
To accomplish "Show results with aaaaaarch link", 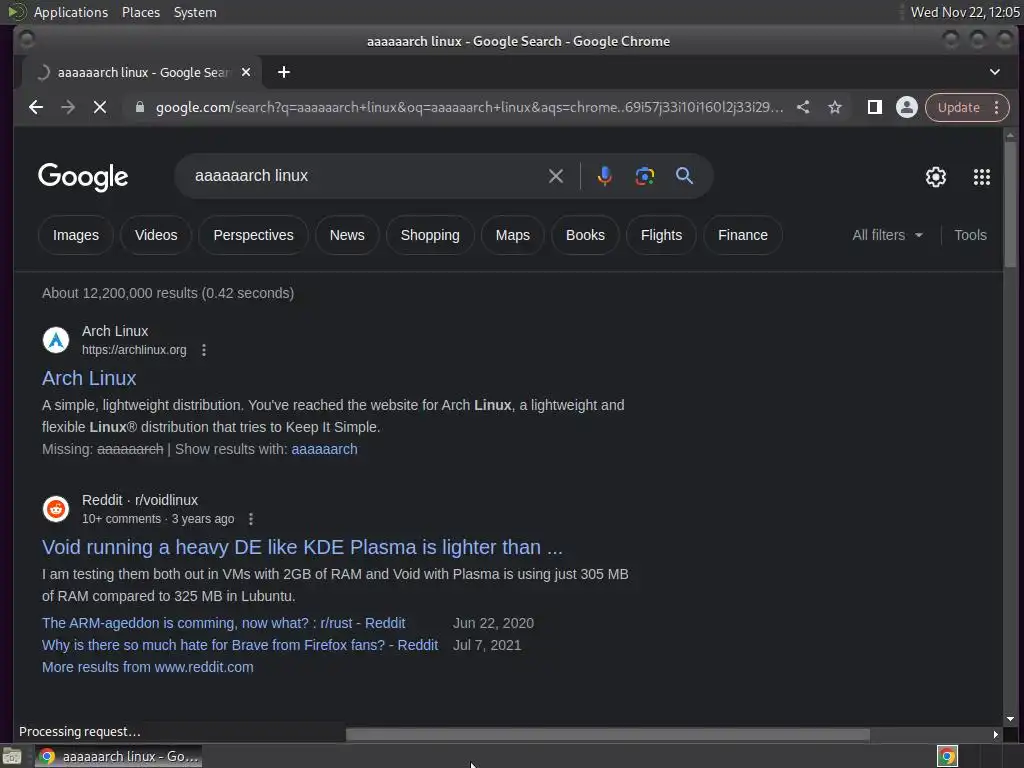I will click(x=324, y=449).
